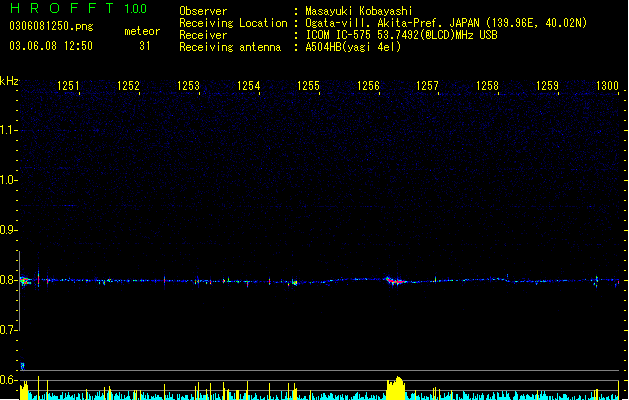Click the 0.9 kHz axis label
Viewport: 629px width, 400px height.
click(8, 230)
